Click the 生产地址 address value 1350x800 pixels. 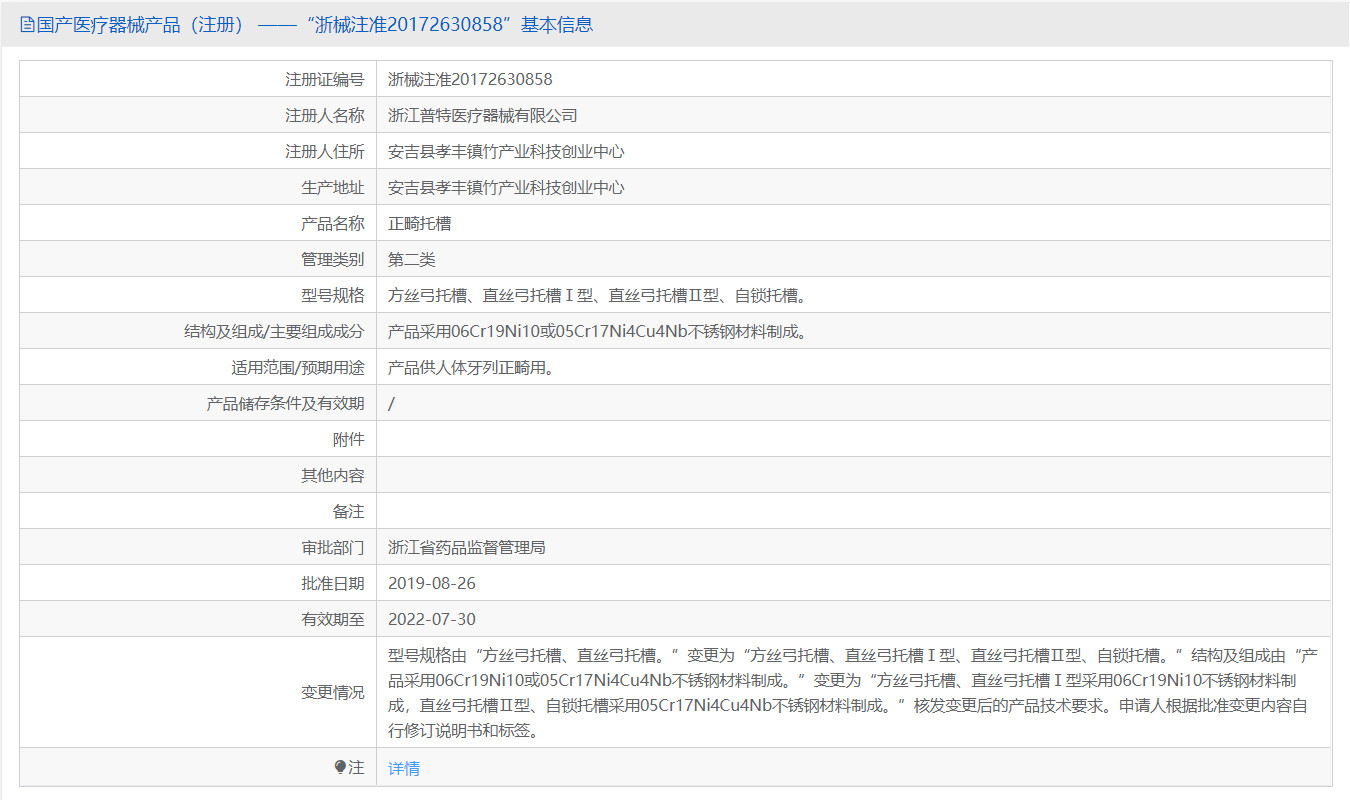pyautogui.click(x=506, y=187)
